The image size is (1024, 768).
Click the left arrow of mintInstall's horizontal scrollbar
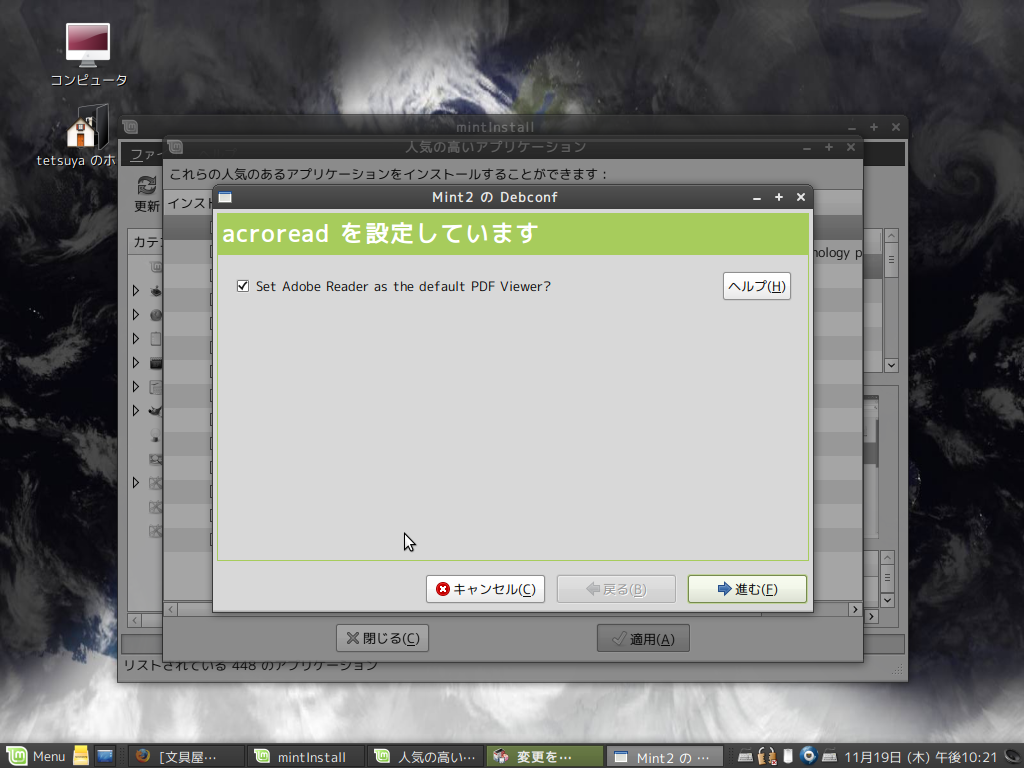(x=135, y=620)
